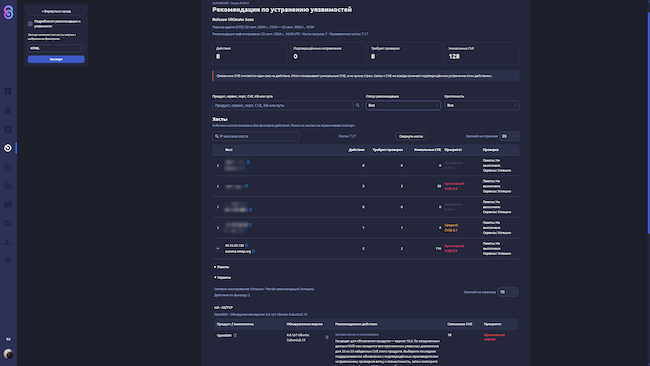Expand the host row with medium priority
The width and height of the screenshot is (650, 366).
point(218,228)
